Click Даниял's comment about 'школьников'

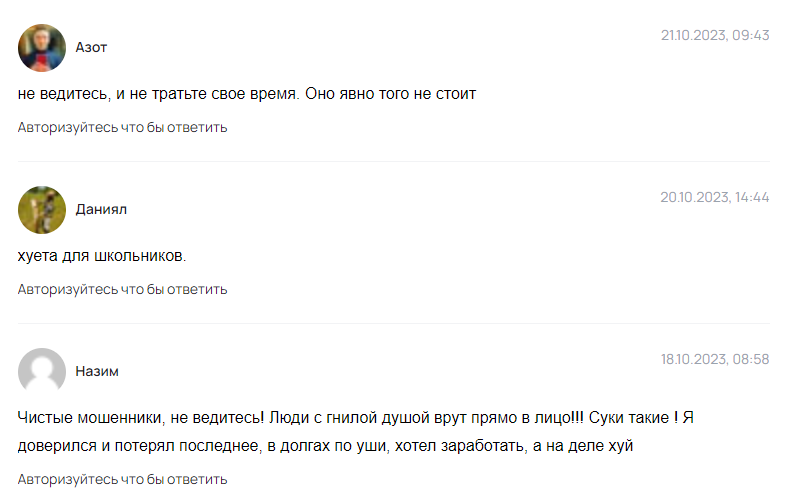pos(102,256)
